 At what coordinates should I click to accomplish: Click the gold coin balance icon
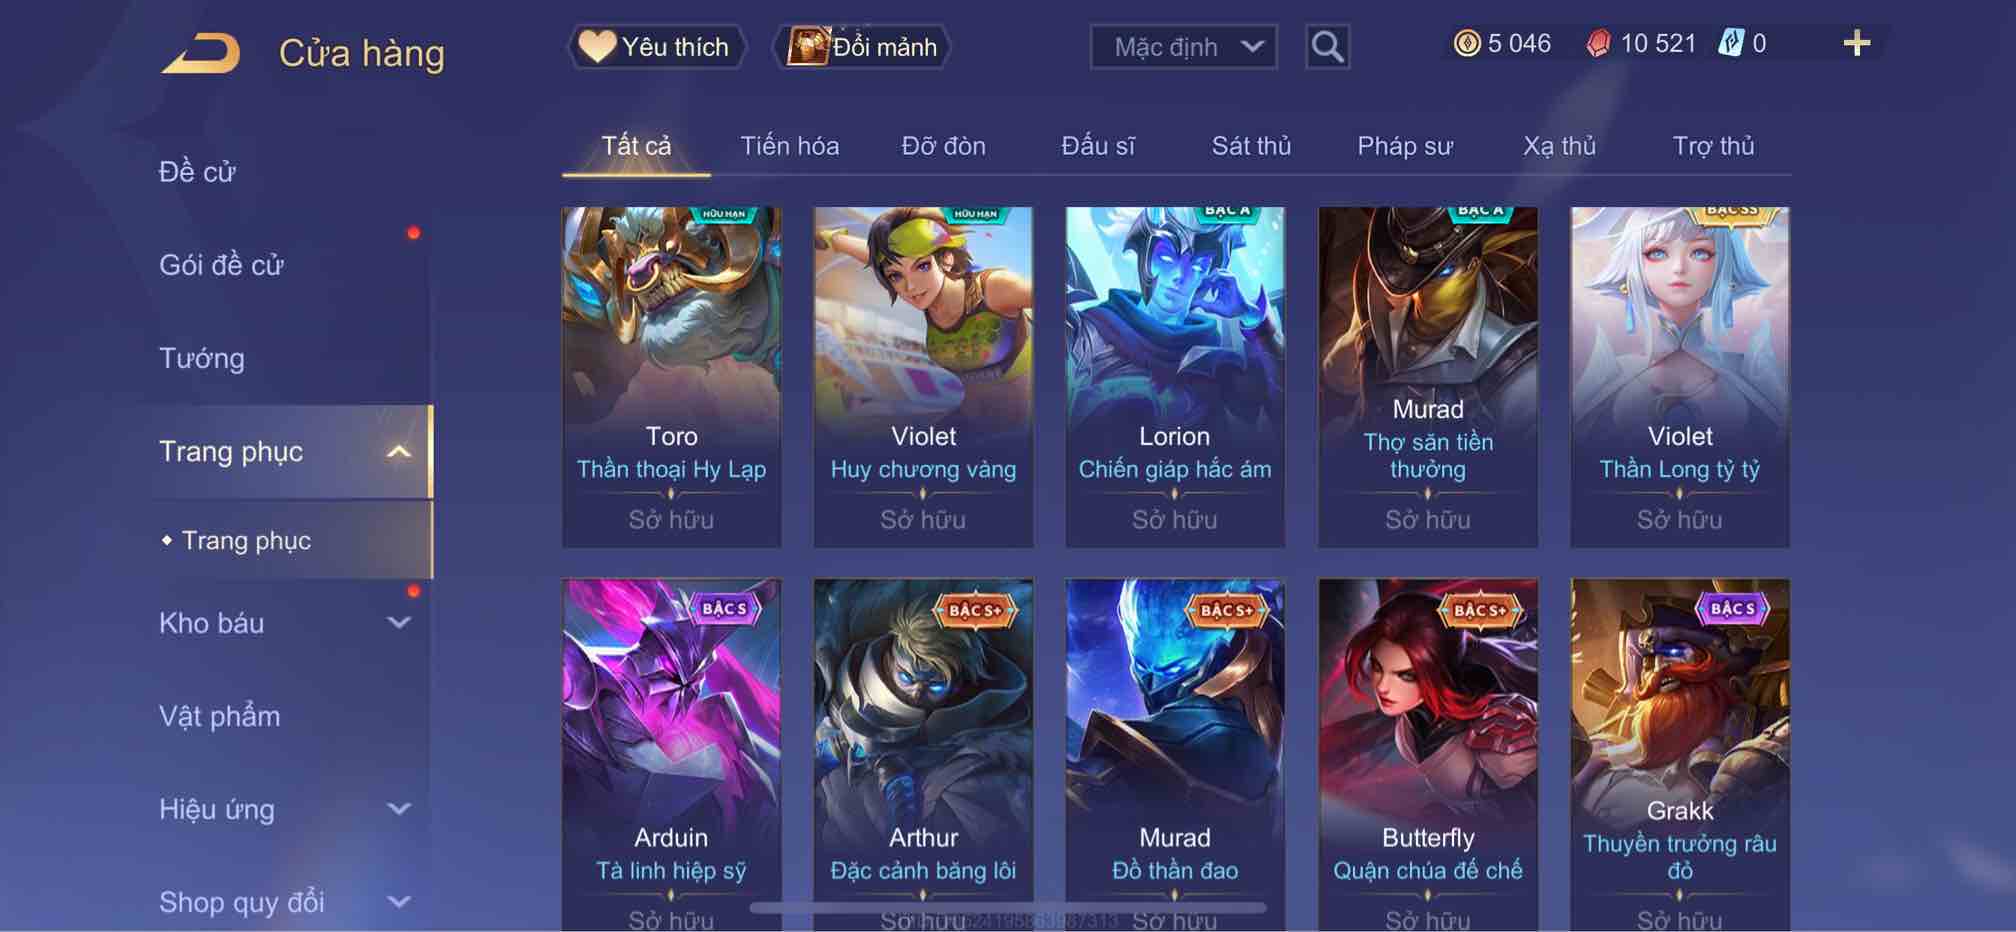(1466, 43)
